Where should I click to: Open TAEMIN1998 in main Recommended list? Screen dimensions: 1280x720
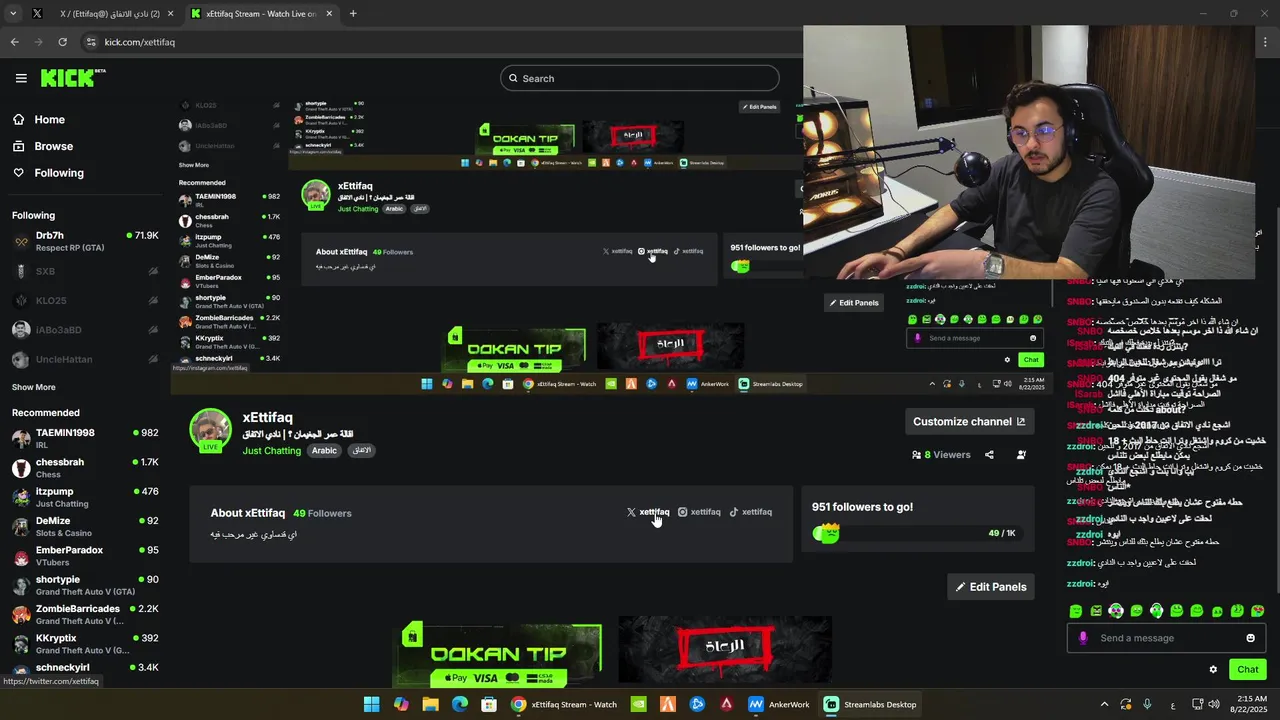(x=85, y=438)
